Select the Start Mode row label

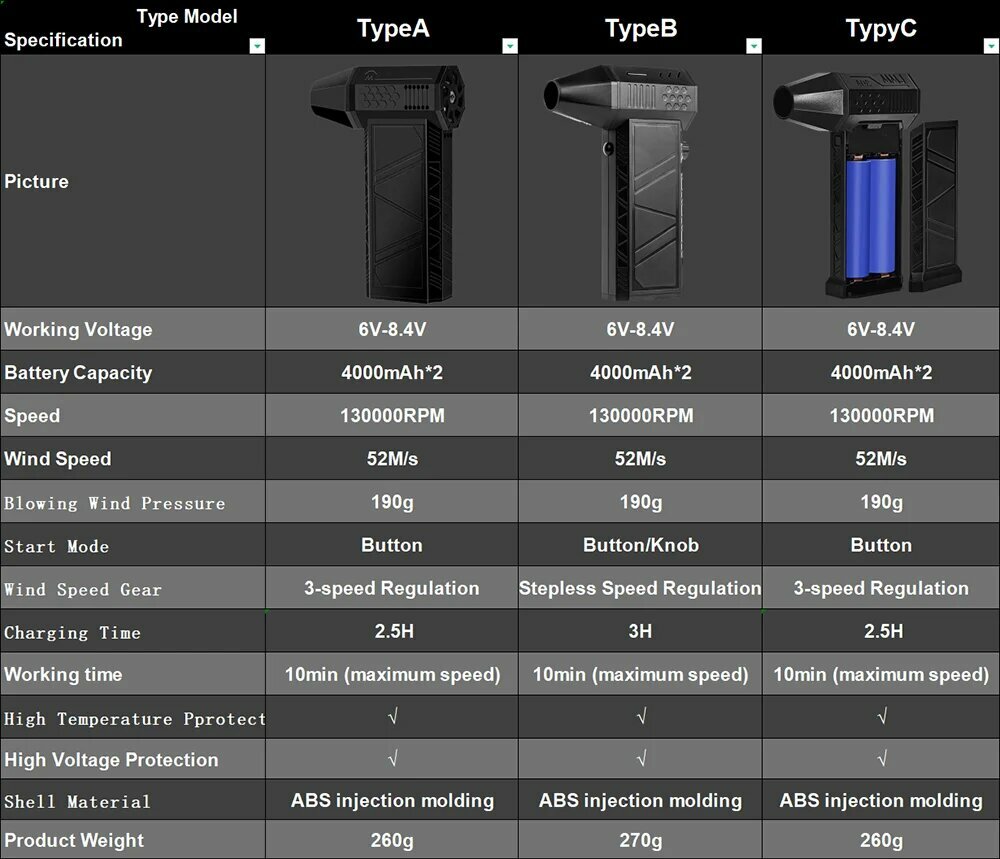coord(56,547)
